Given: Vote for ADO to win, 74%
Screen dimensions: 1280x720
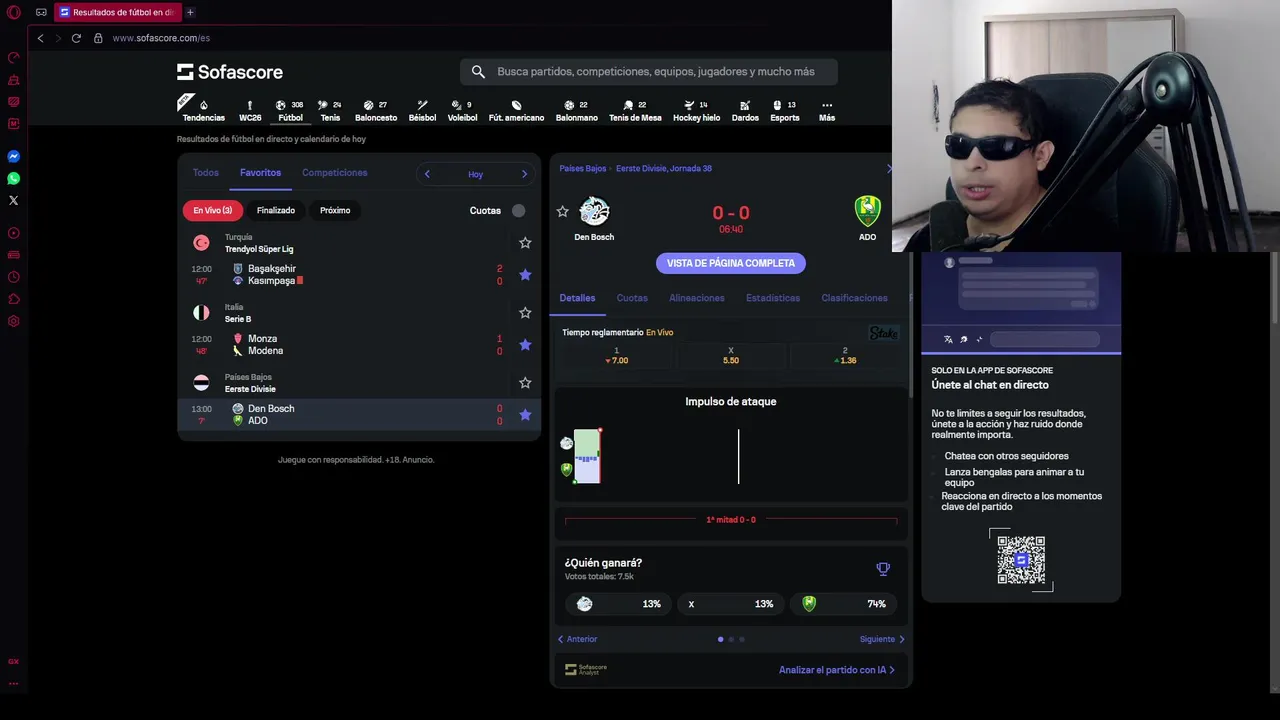Looking at the screenshot, I should point(843,604).
